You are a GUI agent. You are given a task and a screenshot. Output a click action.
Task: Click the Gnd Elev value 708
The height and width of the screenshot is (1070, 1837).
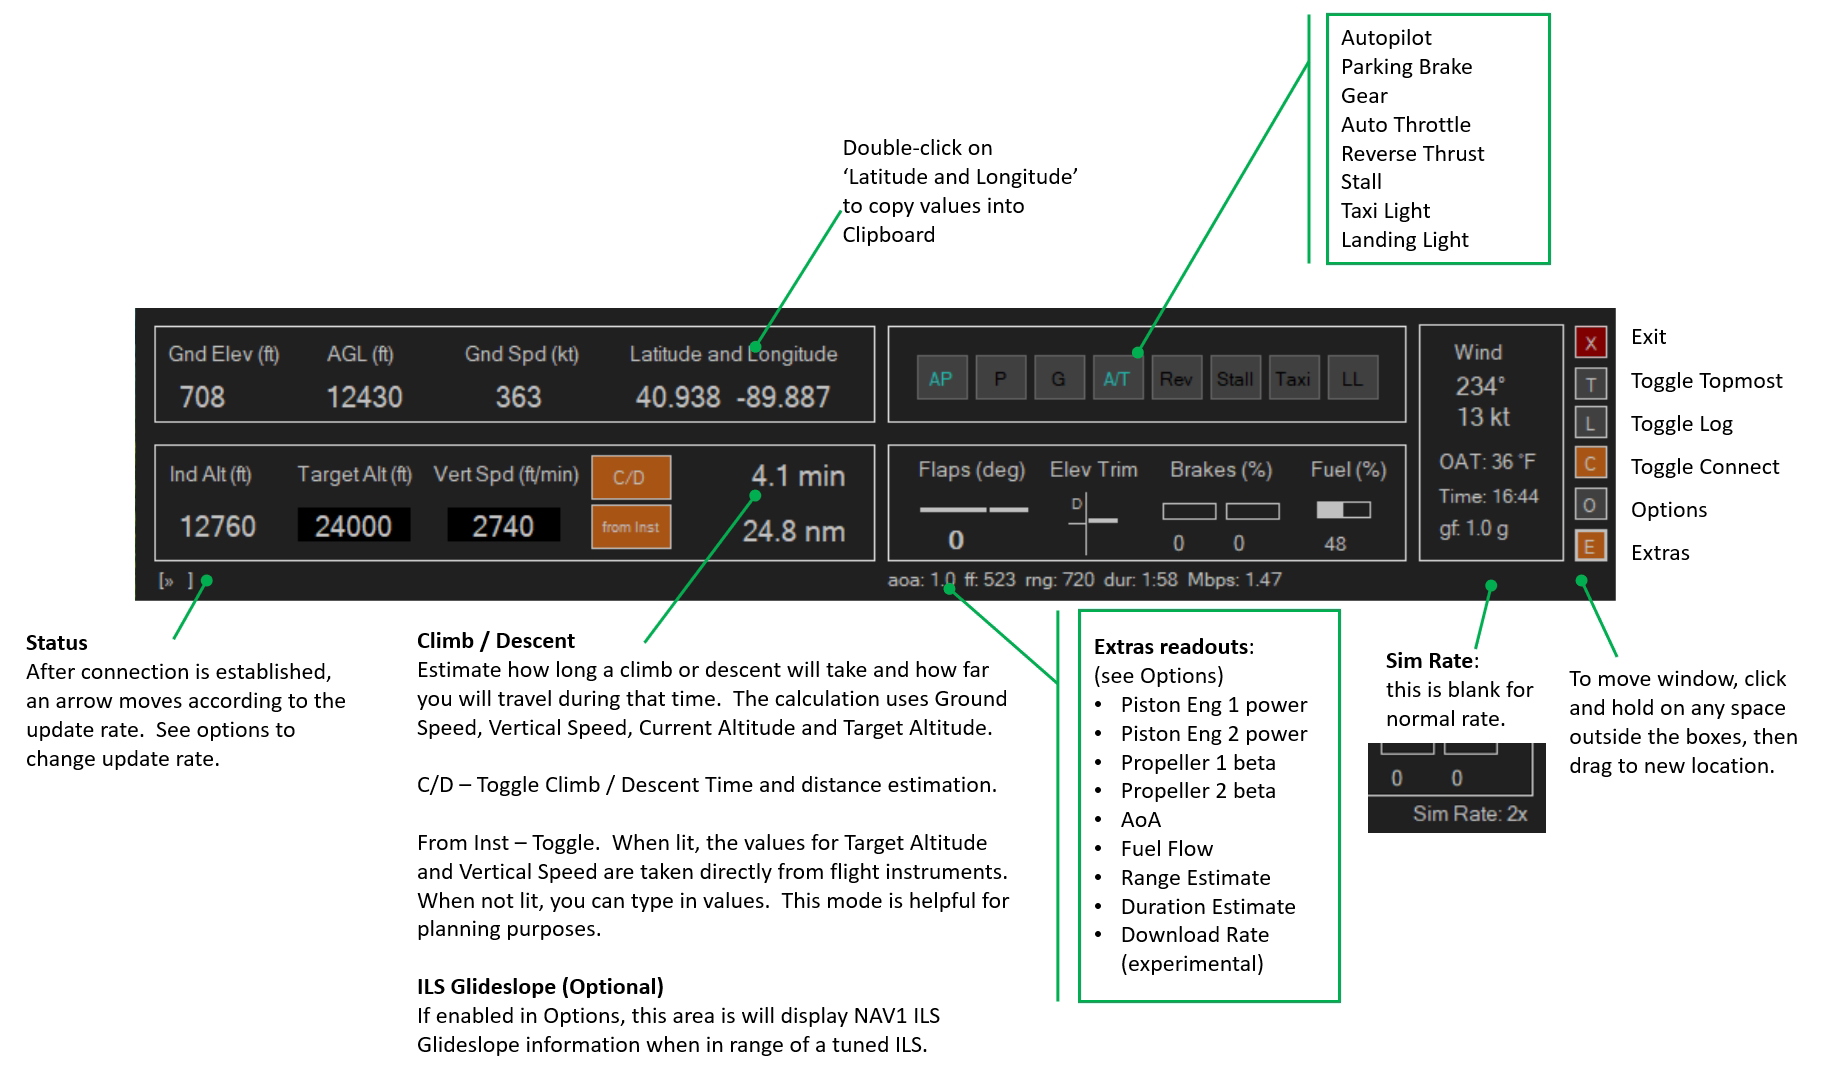click(202, 397)
